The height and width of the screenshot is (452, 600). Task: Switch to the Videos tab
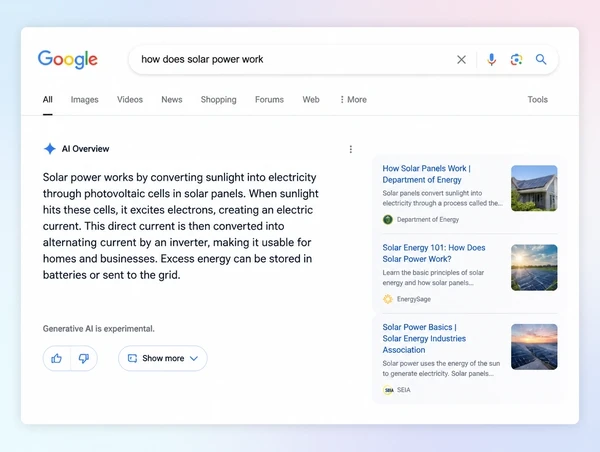coord(130,100)
